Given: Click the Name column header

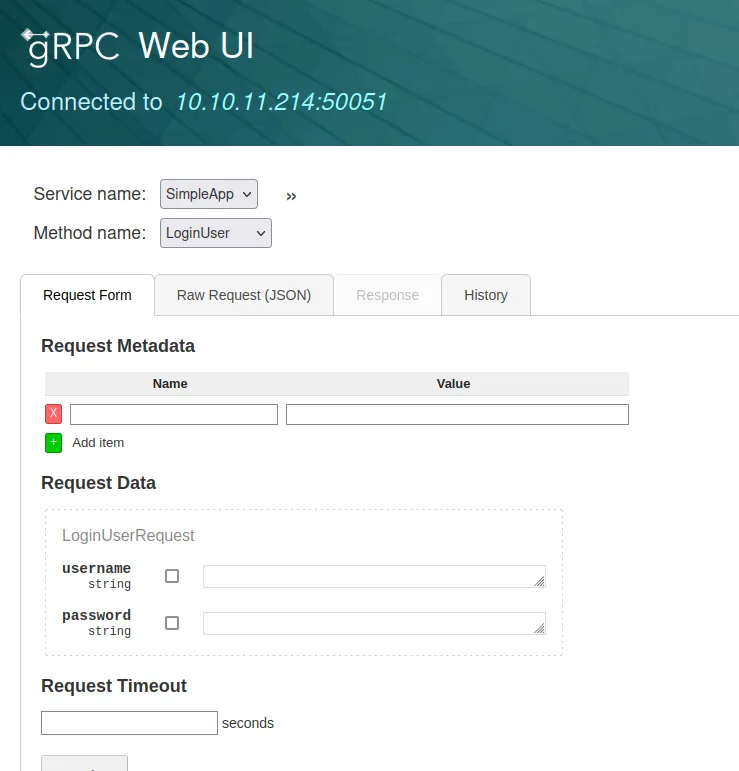Looking at the screenshot, I should (170, 384).
